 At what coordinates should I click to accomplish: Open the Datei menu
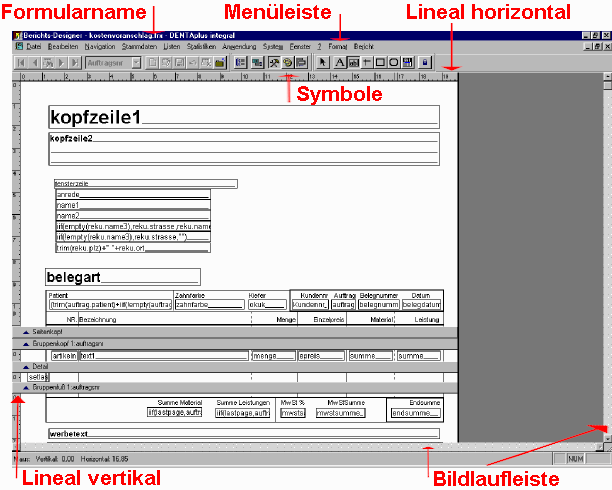point(34,46)
